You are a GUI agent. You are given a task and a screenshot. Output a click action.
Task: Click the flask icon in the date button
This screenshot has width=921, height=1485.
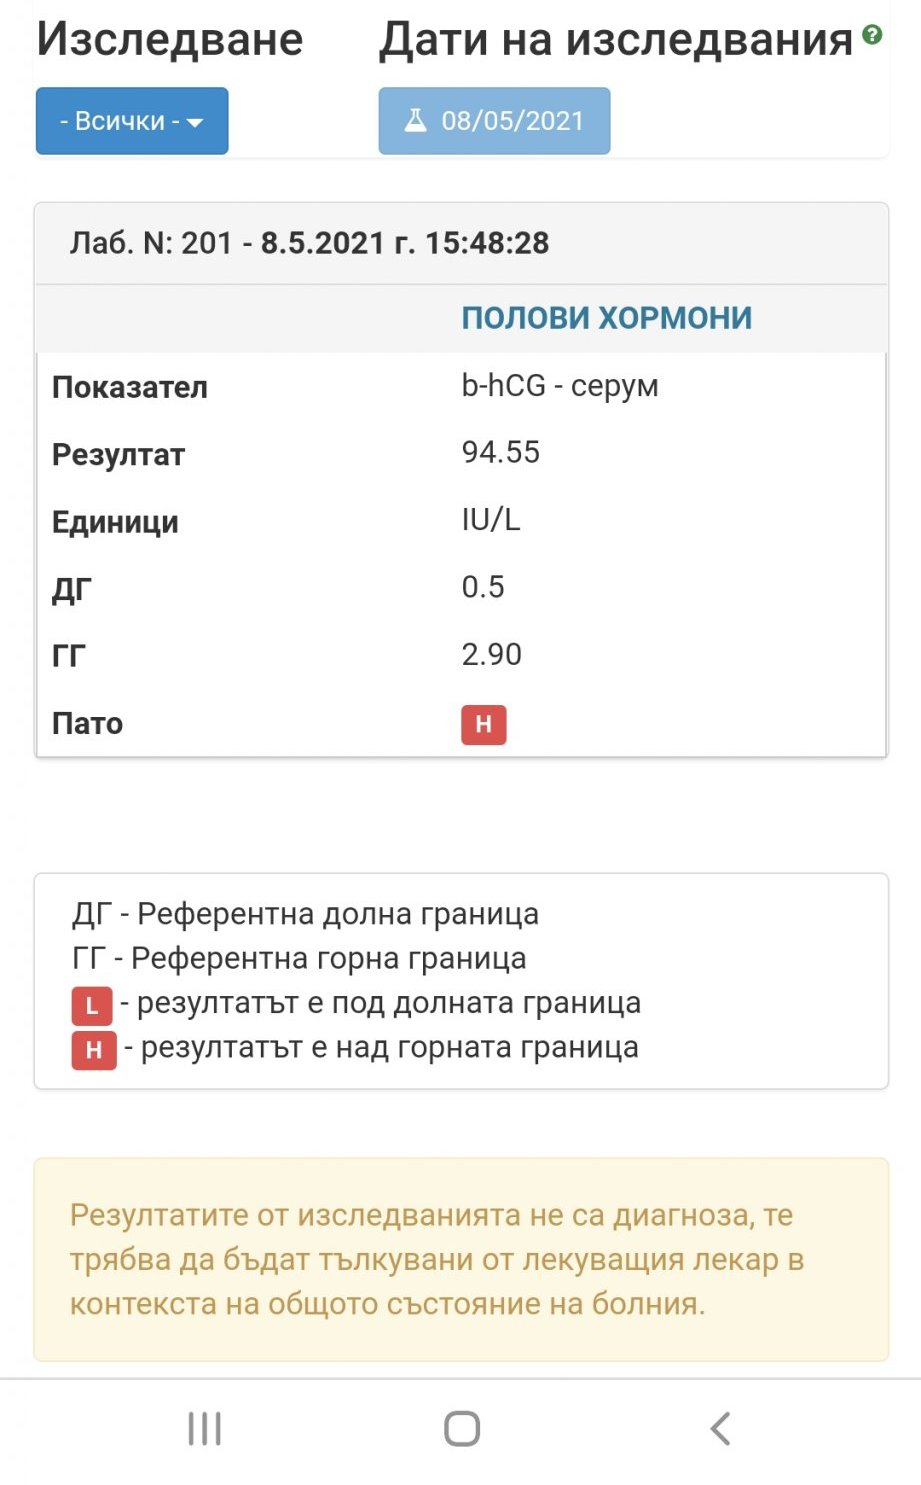(415, 121)
